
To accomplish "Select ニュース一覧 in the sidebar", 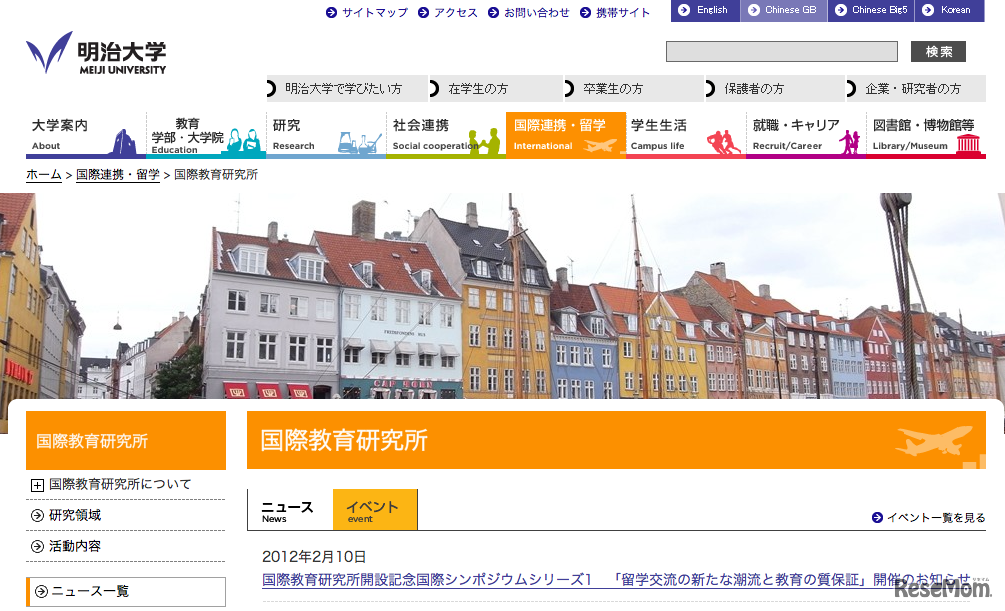I will click(90, 591).
